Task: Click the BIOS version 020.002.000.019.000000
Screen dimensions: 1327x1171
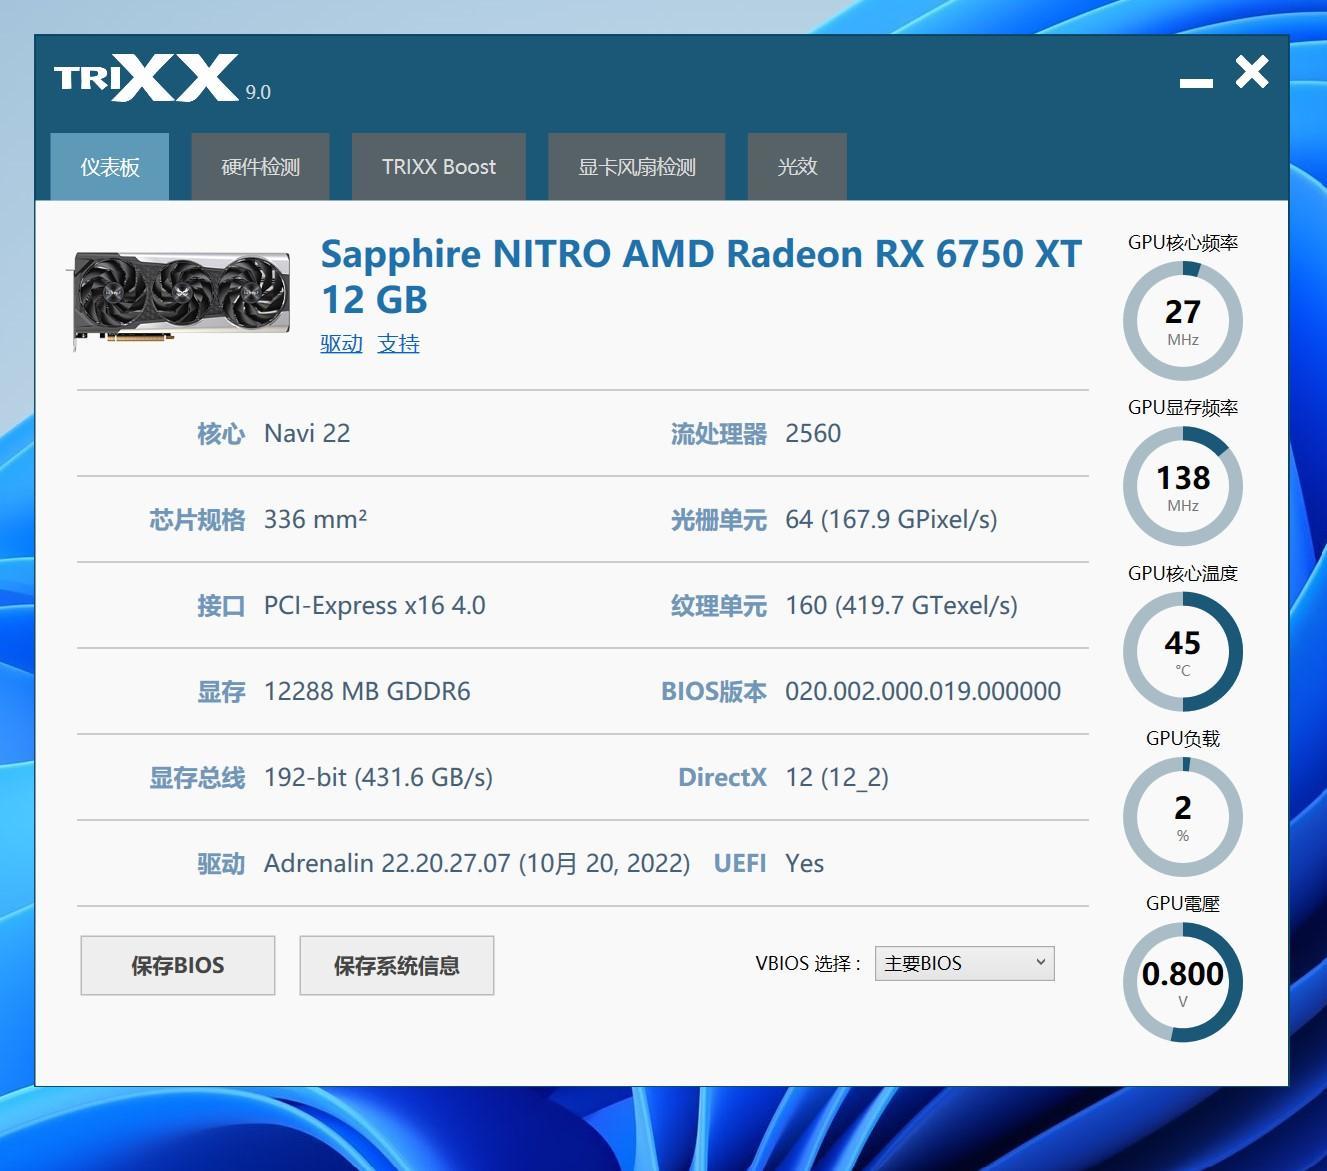Action: [x=923, y=691]
